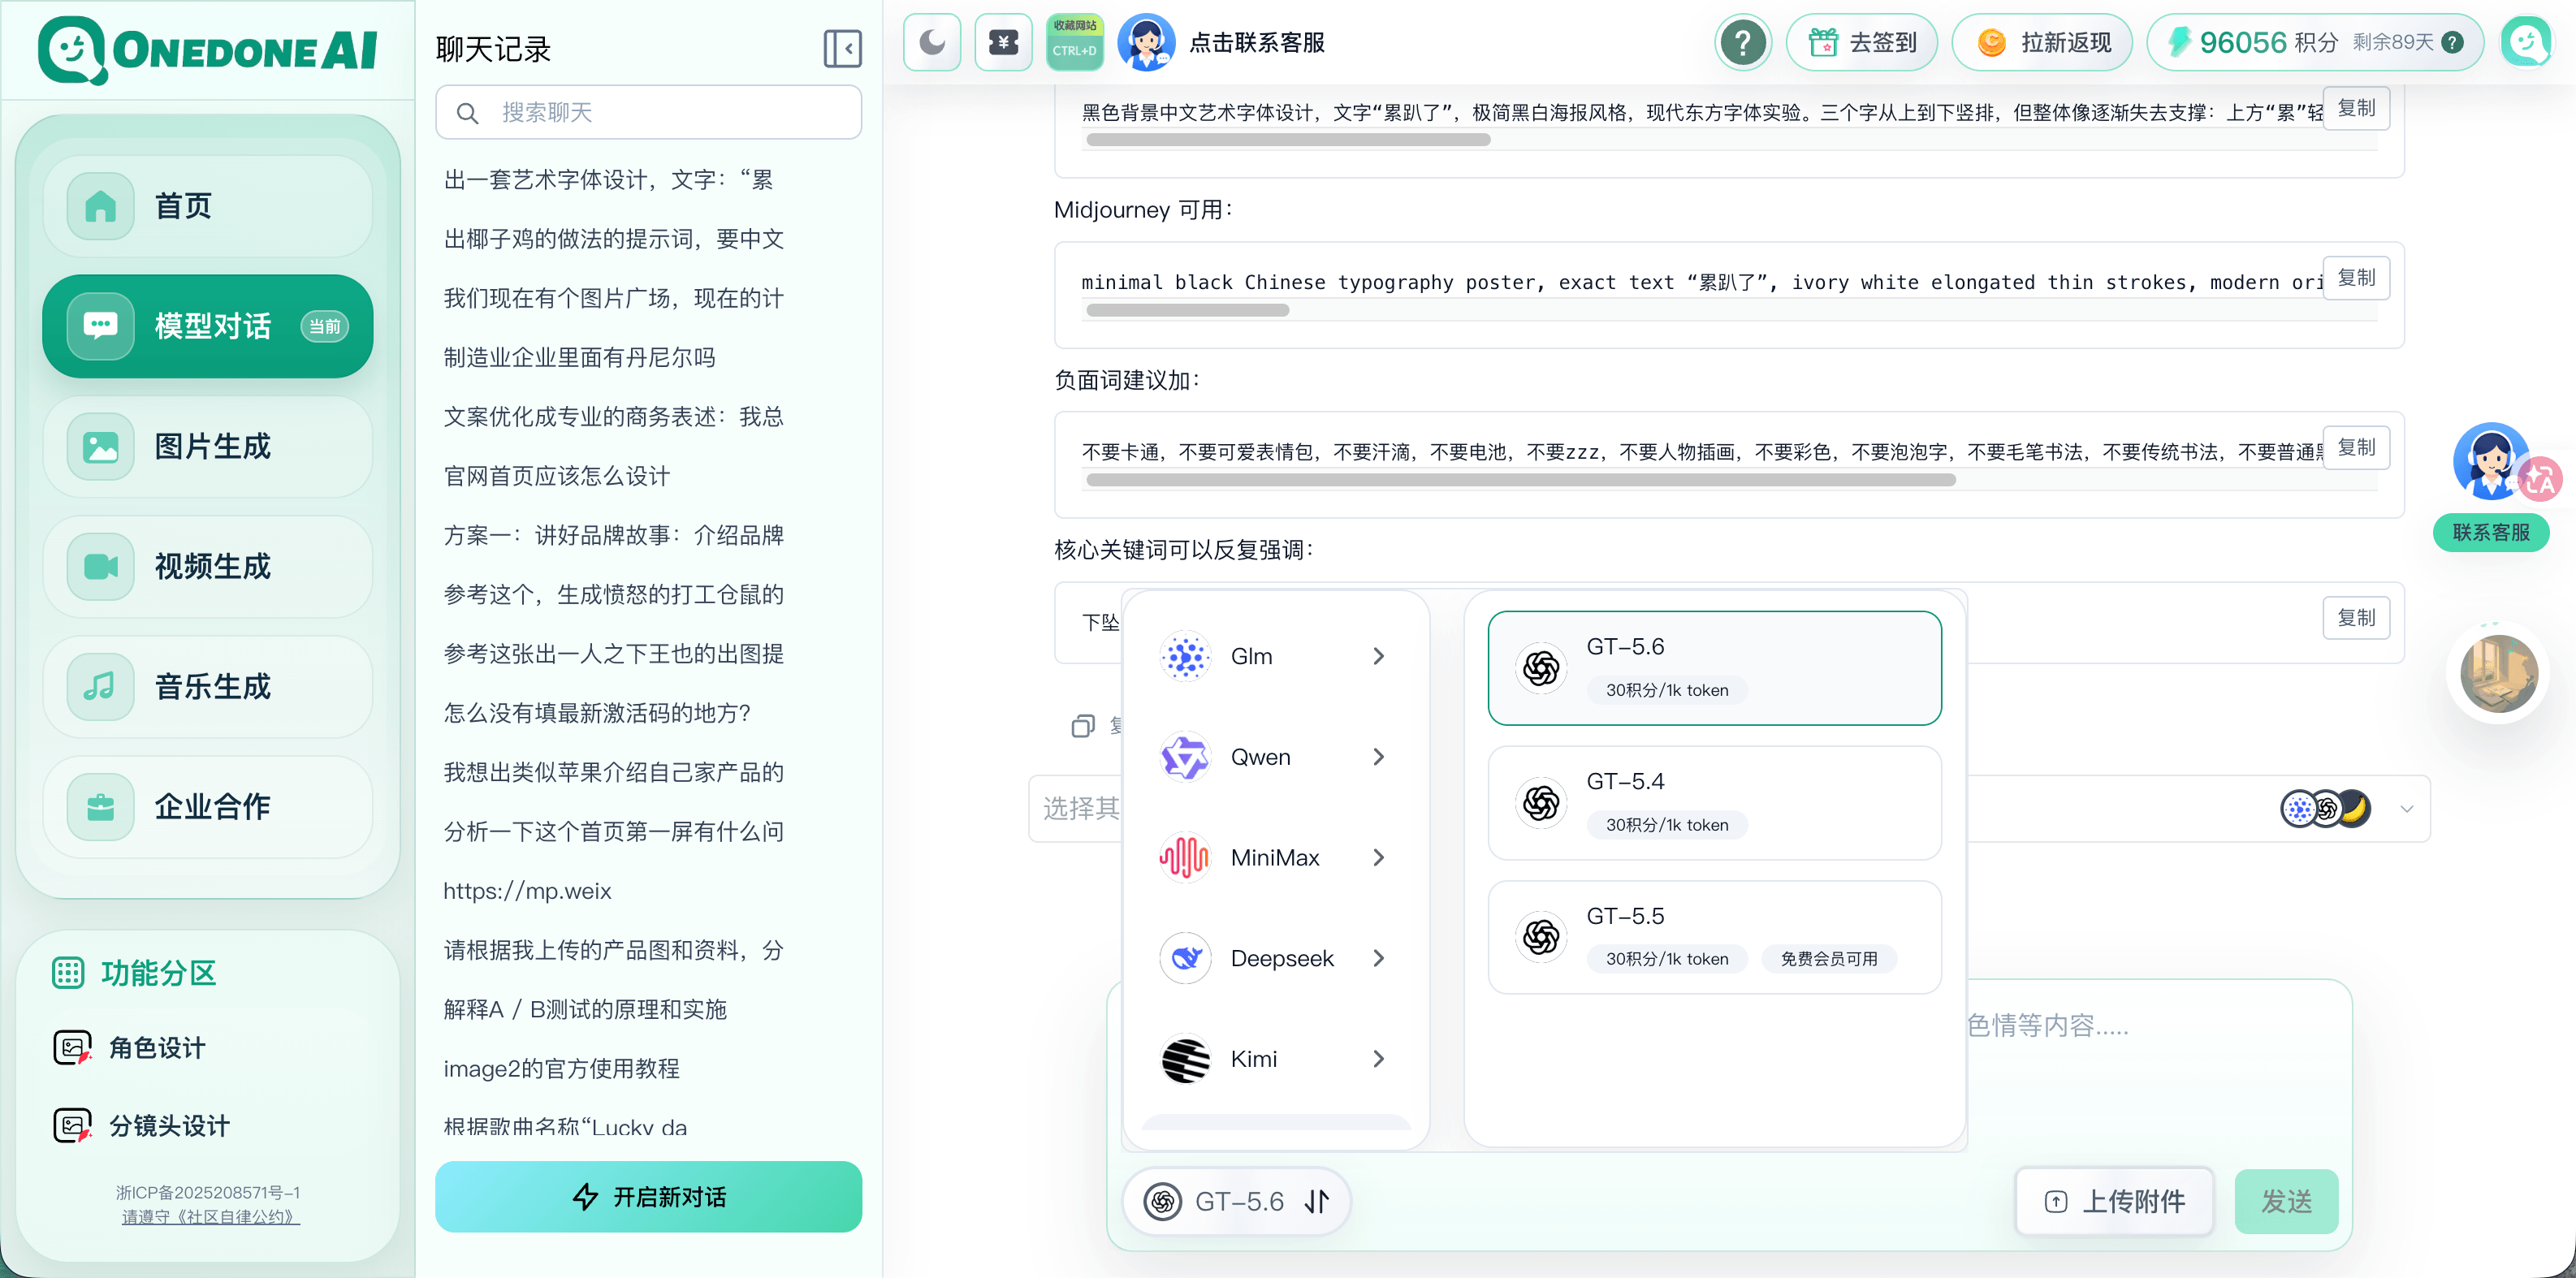Image resolution: width=2576 pixels, height=1278 pixels.
Task: Click the Qwen provider logo icon
Action: (1185, 757)
